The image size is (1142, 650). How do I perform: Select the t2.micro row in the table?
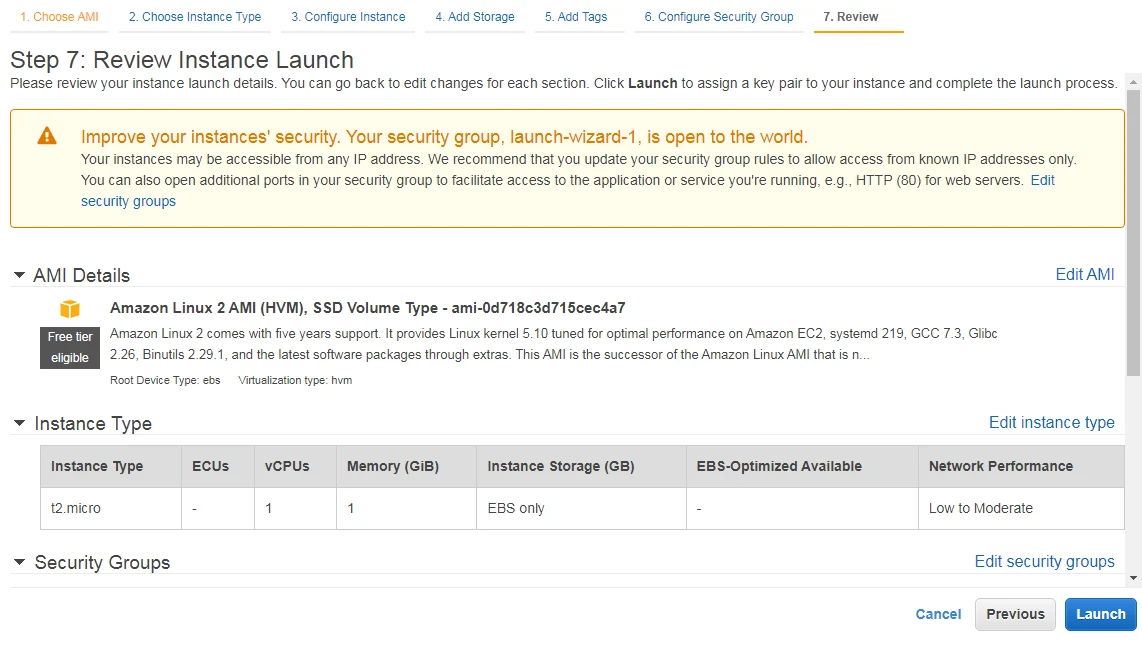pos(75,508)
